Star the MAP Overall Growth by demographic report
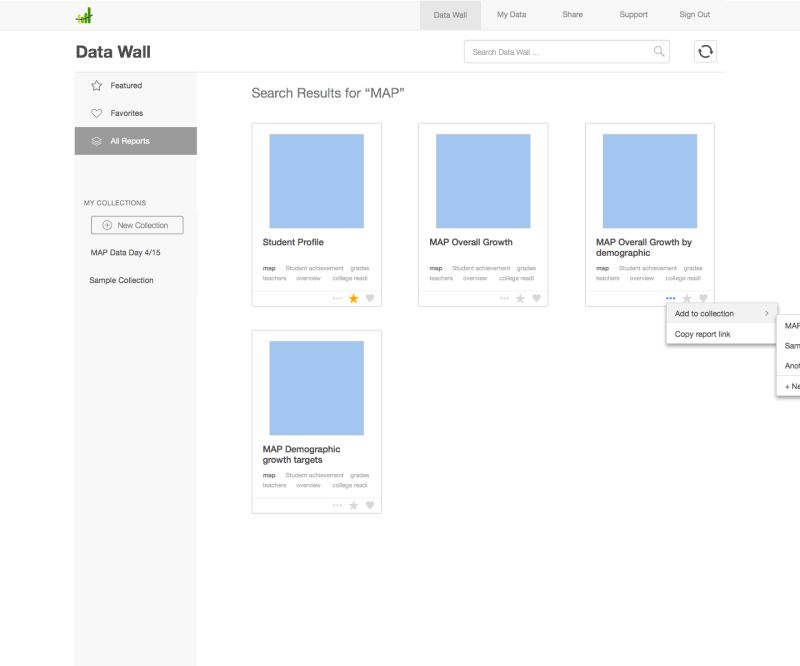 click(686, 297)
